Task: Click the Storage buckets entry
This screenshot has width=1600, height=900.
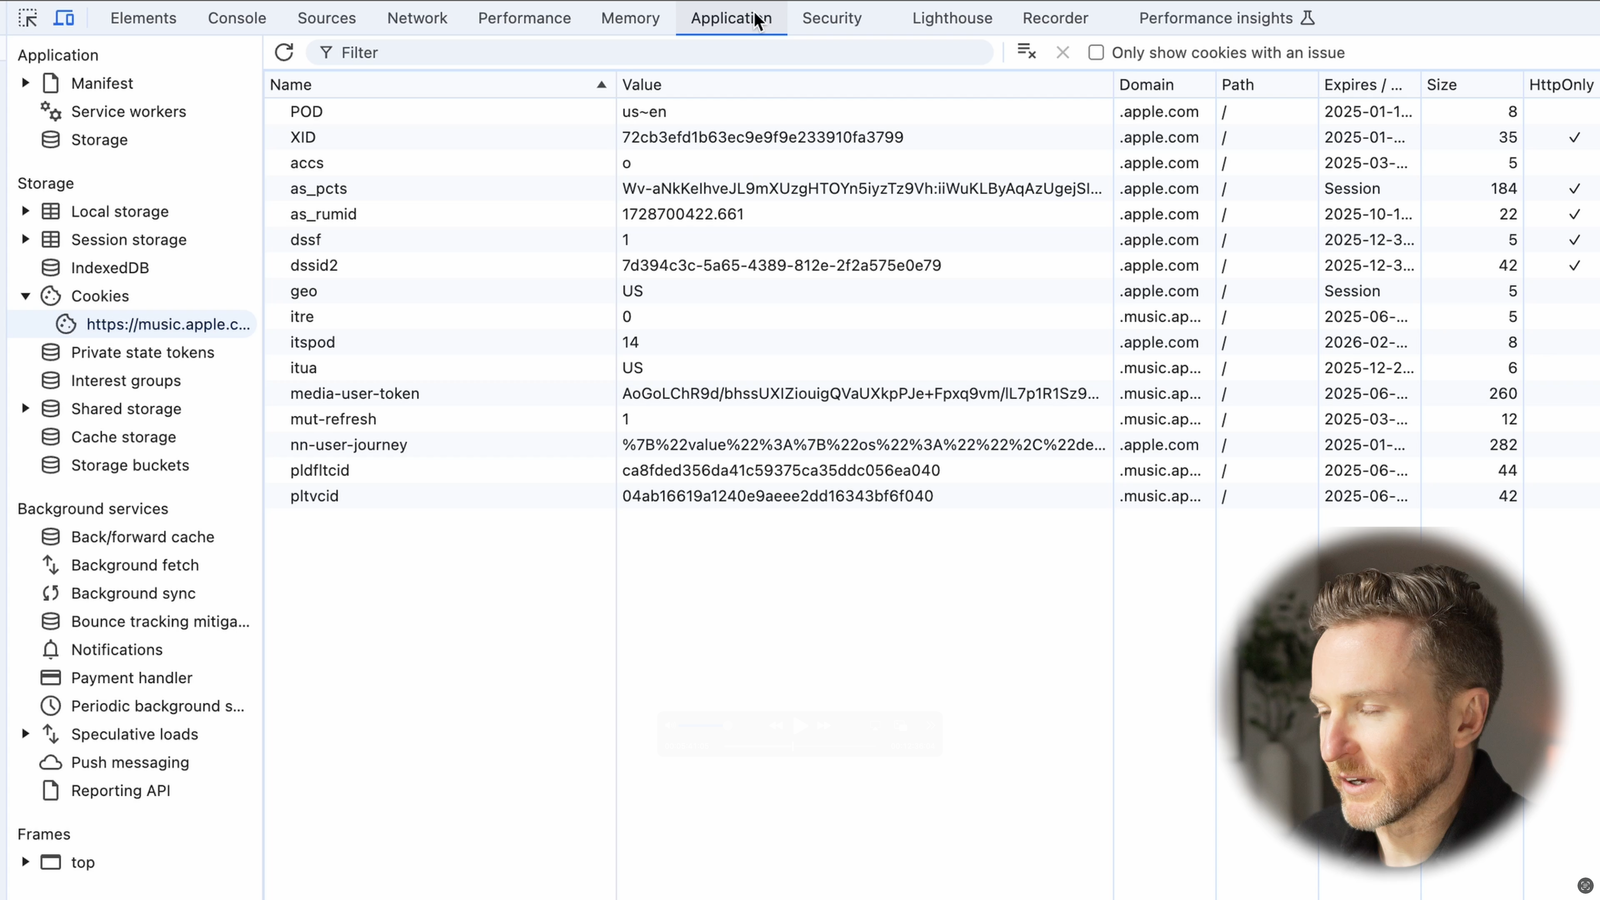Action: pos(130,465)
